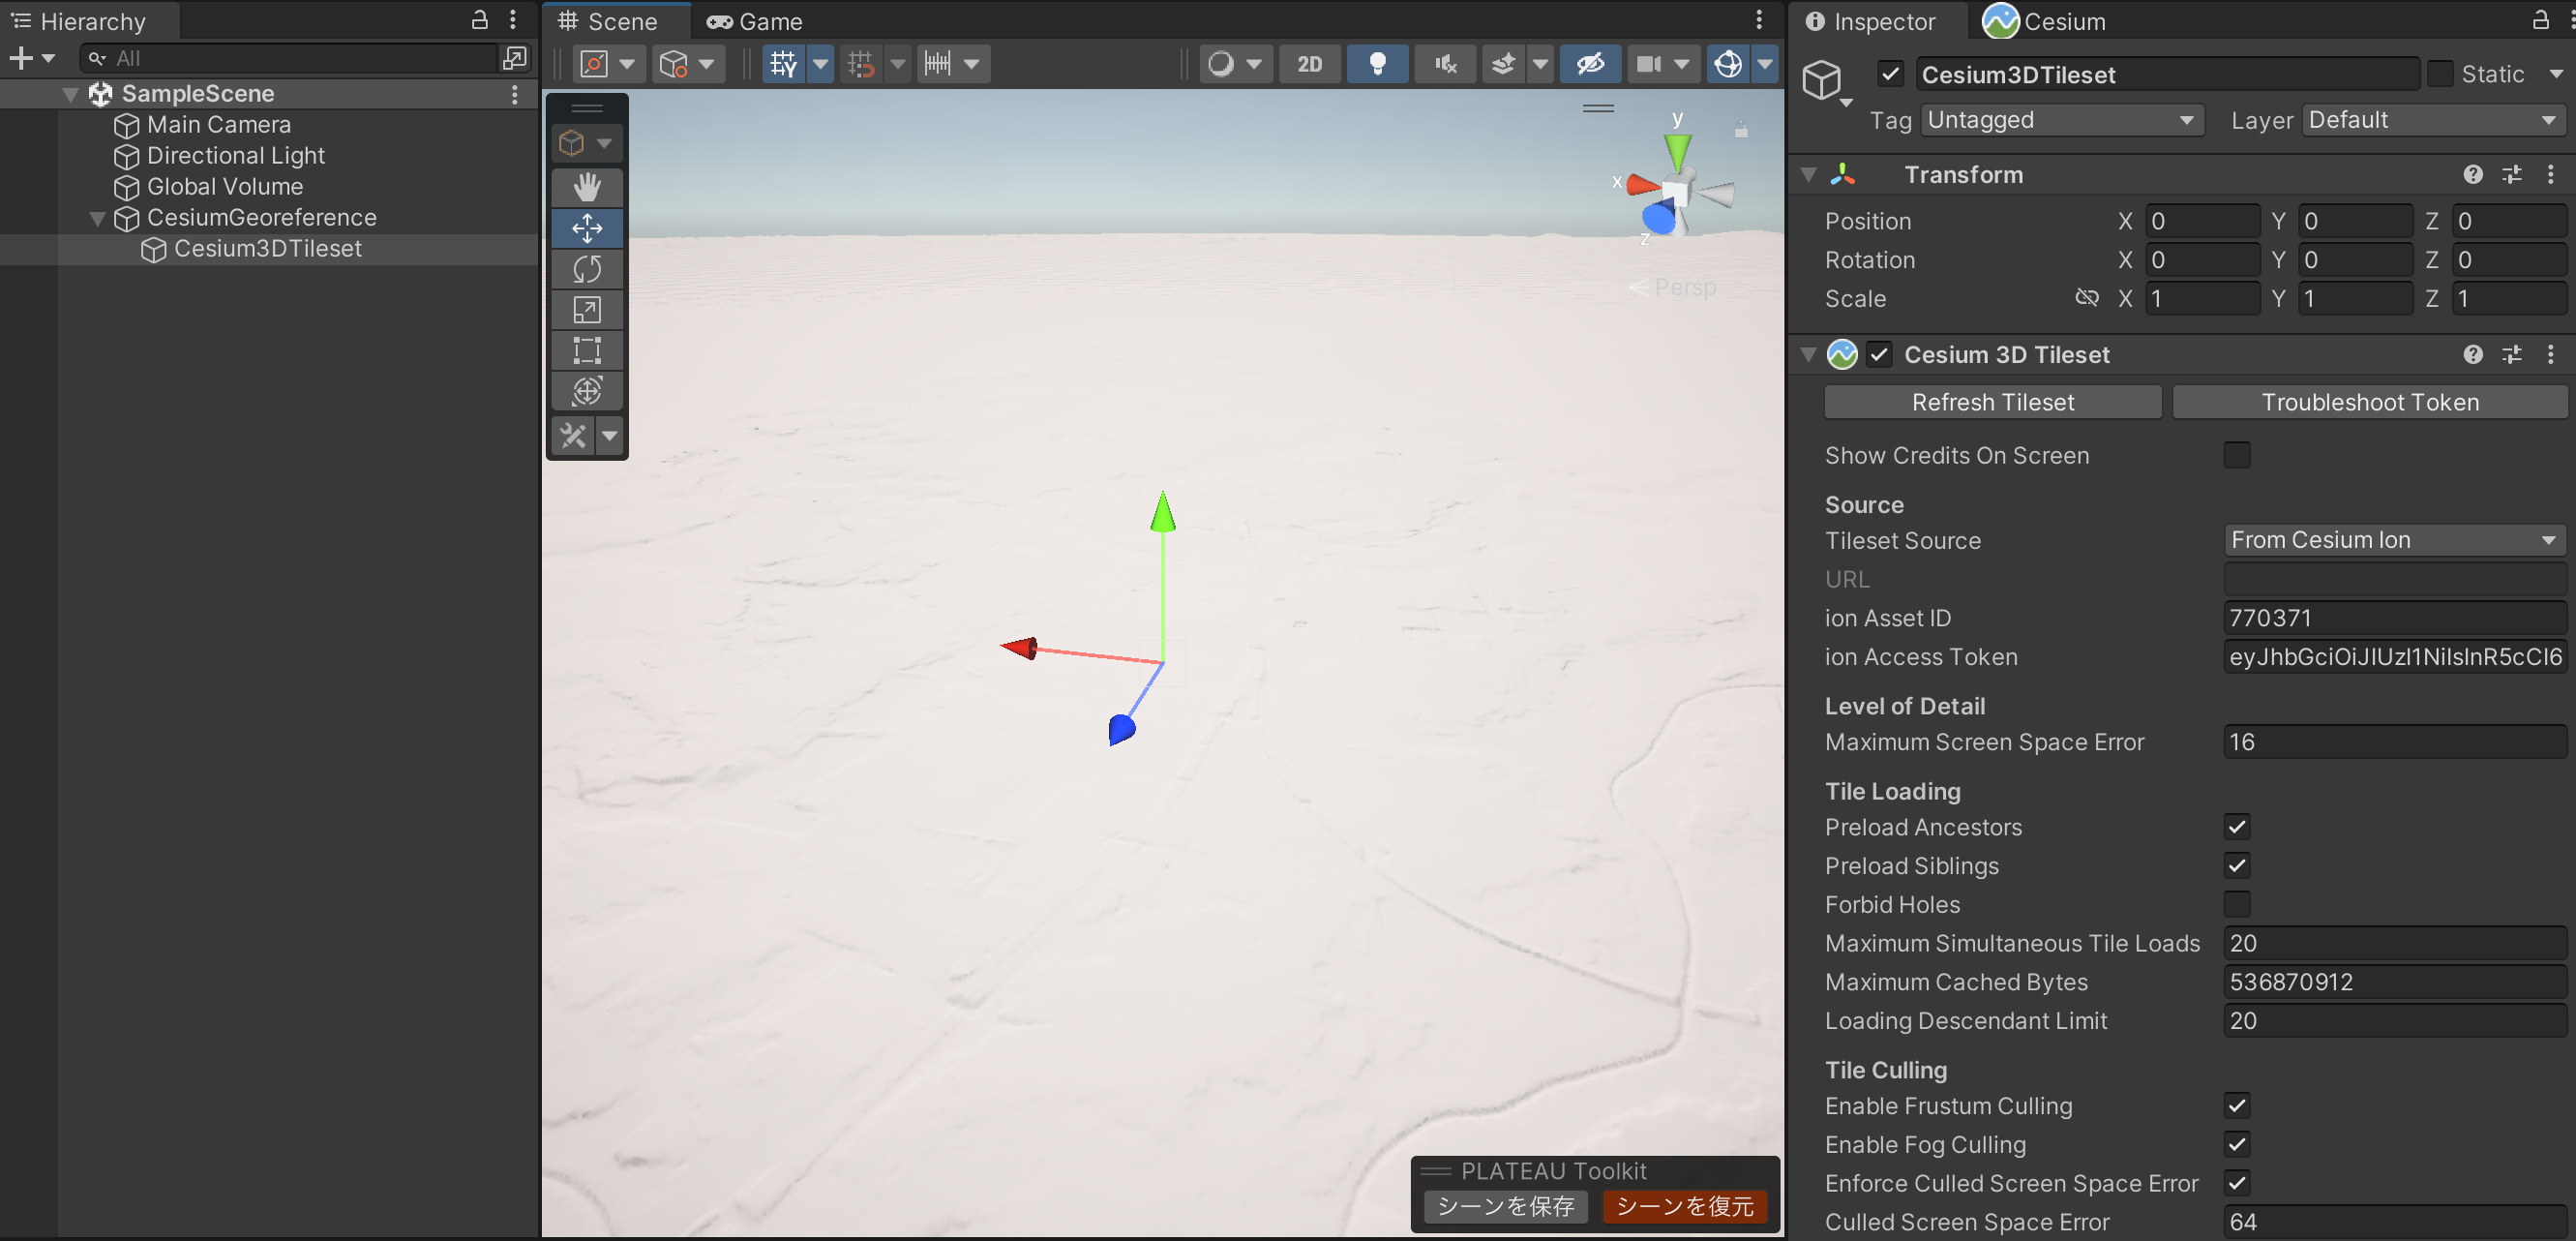Toggle 2D view mode

[1309, 64]
